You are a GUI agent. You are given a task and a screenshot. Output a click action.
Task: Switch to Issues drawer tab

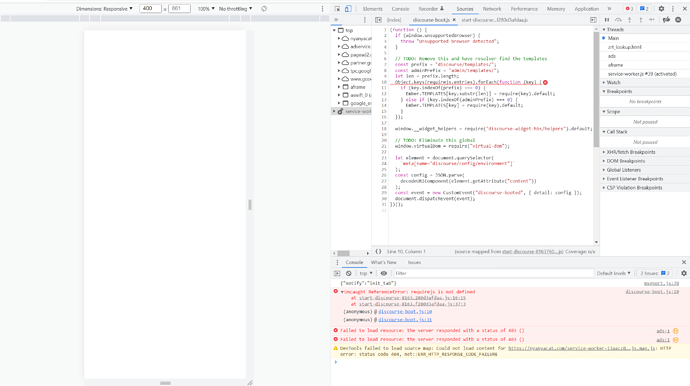414,262
